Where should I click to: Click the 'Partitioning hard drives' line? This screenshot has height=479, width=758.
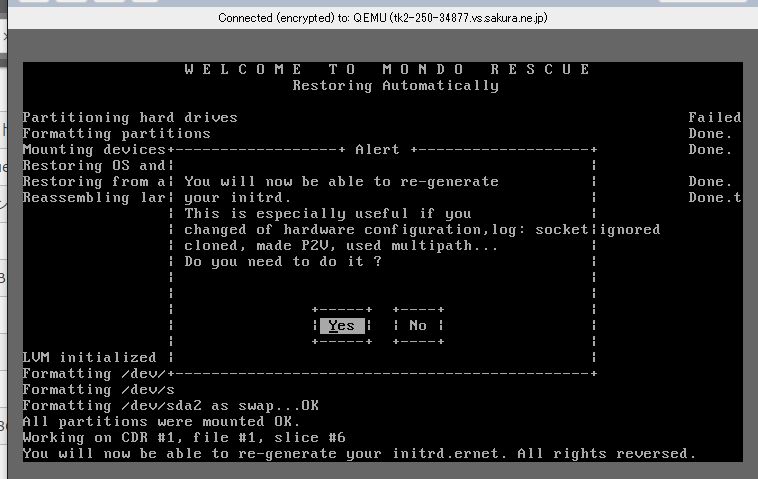pos(130,117)
